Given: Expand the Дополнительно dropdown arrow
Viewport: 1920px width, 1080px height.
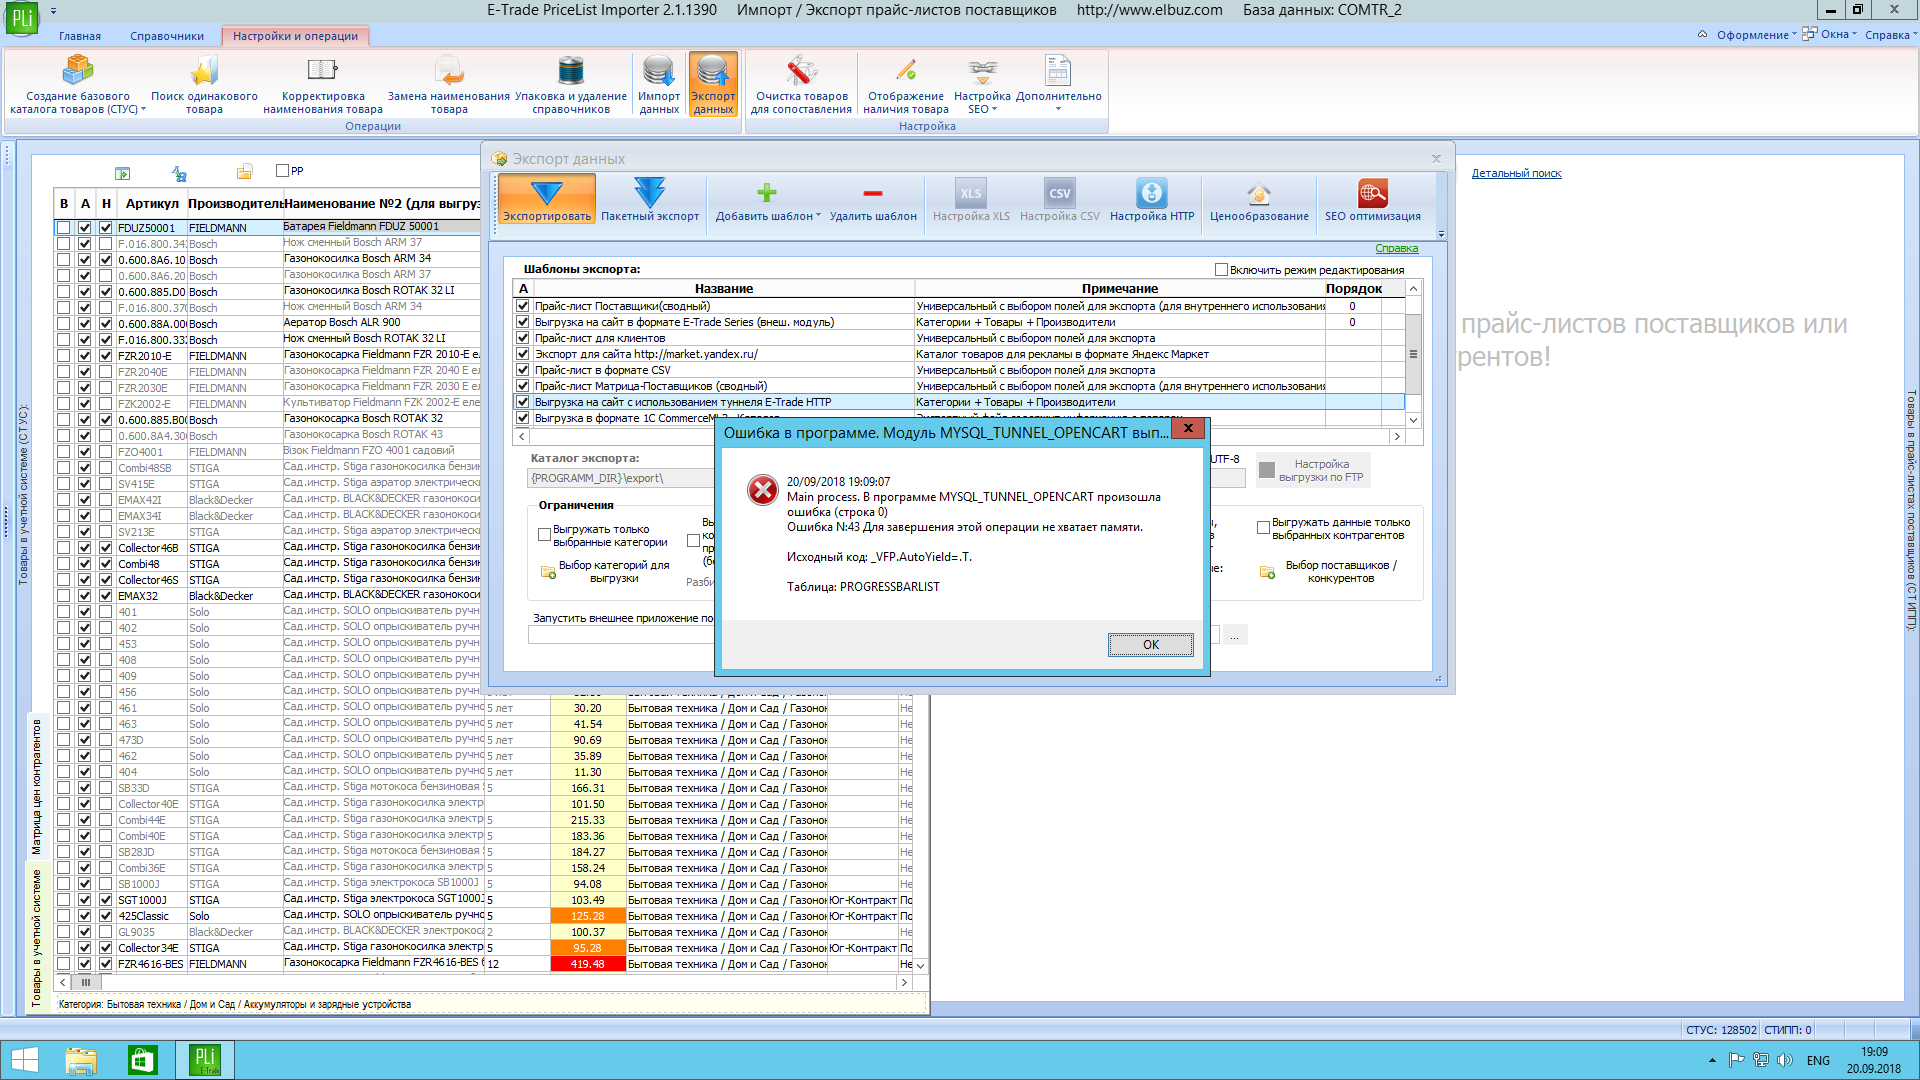Looking at the screenshot, I should 1058,109.
